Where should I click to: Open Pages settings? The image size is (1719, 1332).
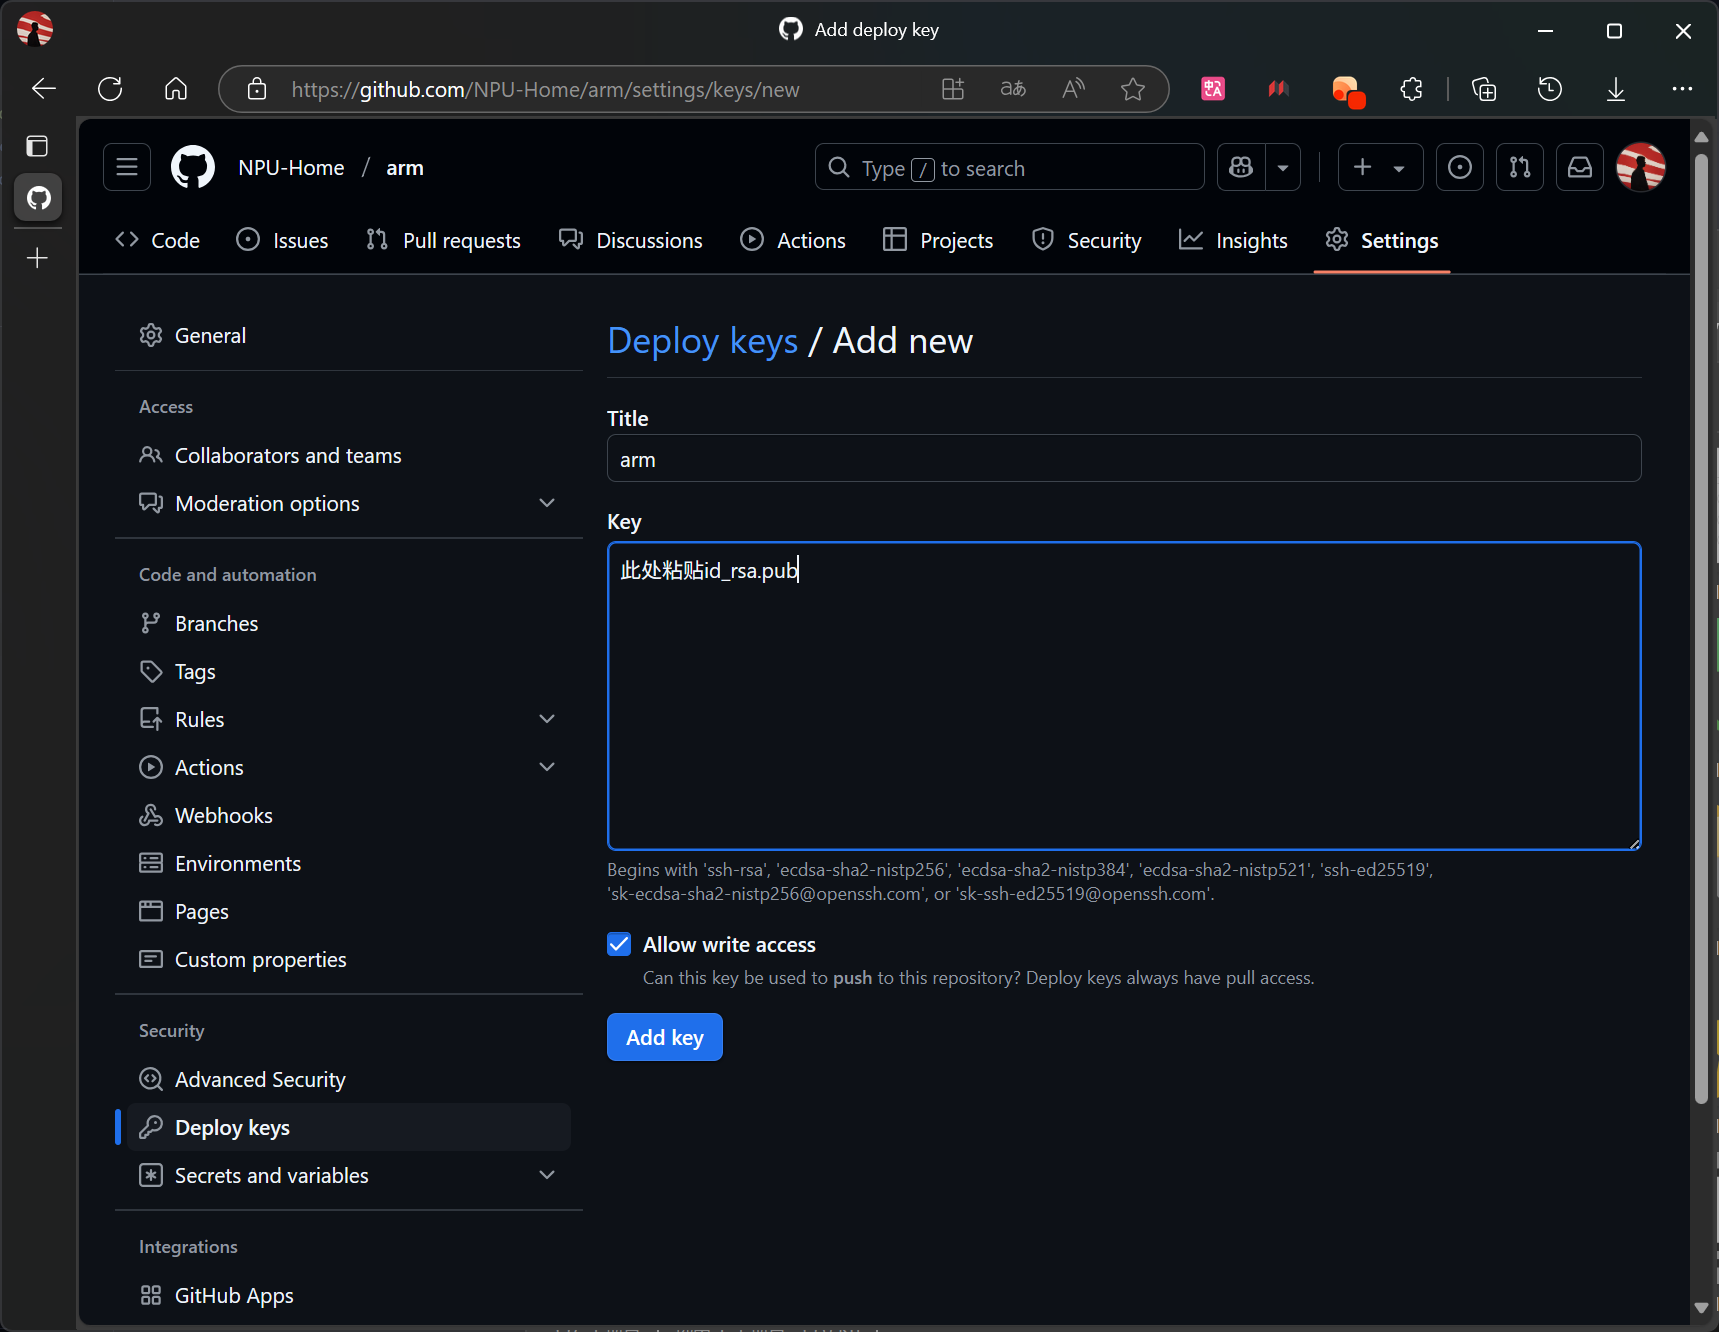pos(349,912)
